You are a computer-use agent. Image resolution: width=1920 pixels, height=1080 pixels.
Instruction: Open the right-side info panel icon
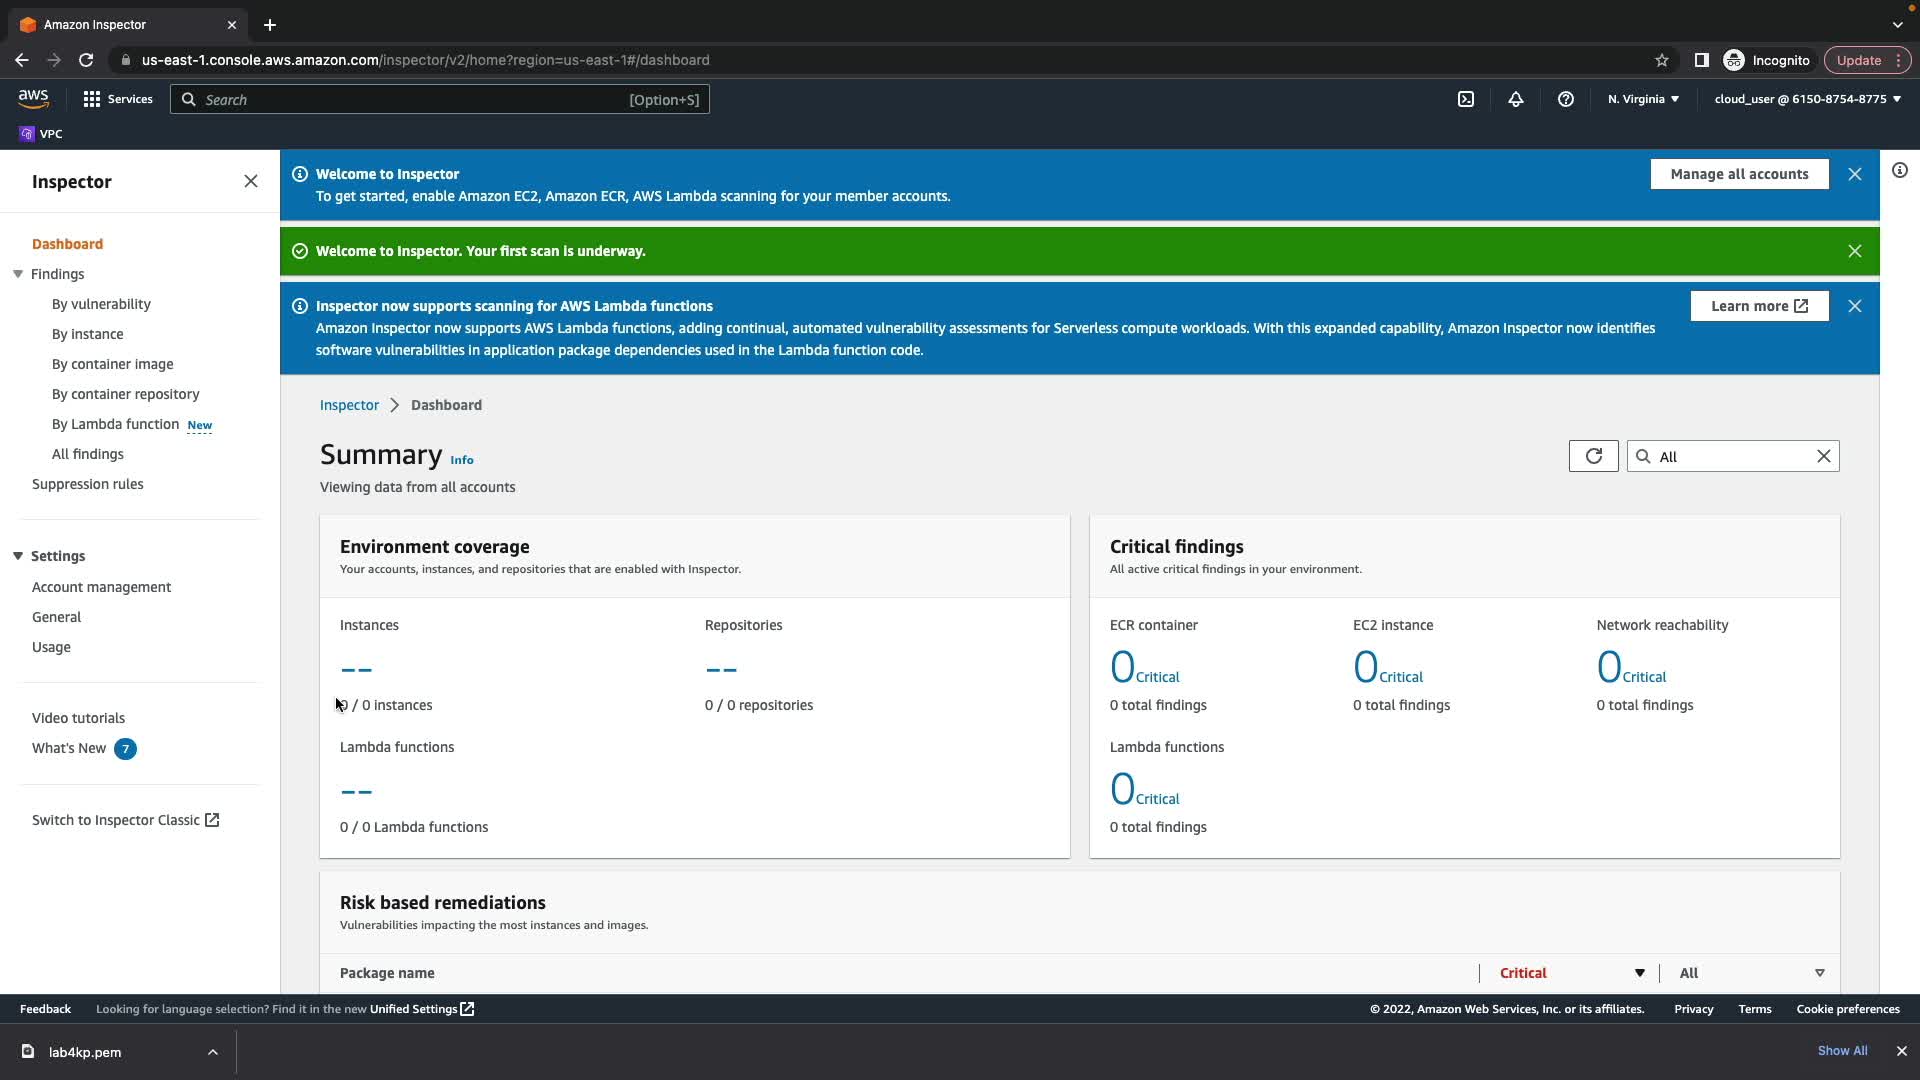[x=1899, y=171]
